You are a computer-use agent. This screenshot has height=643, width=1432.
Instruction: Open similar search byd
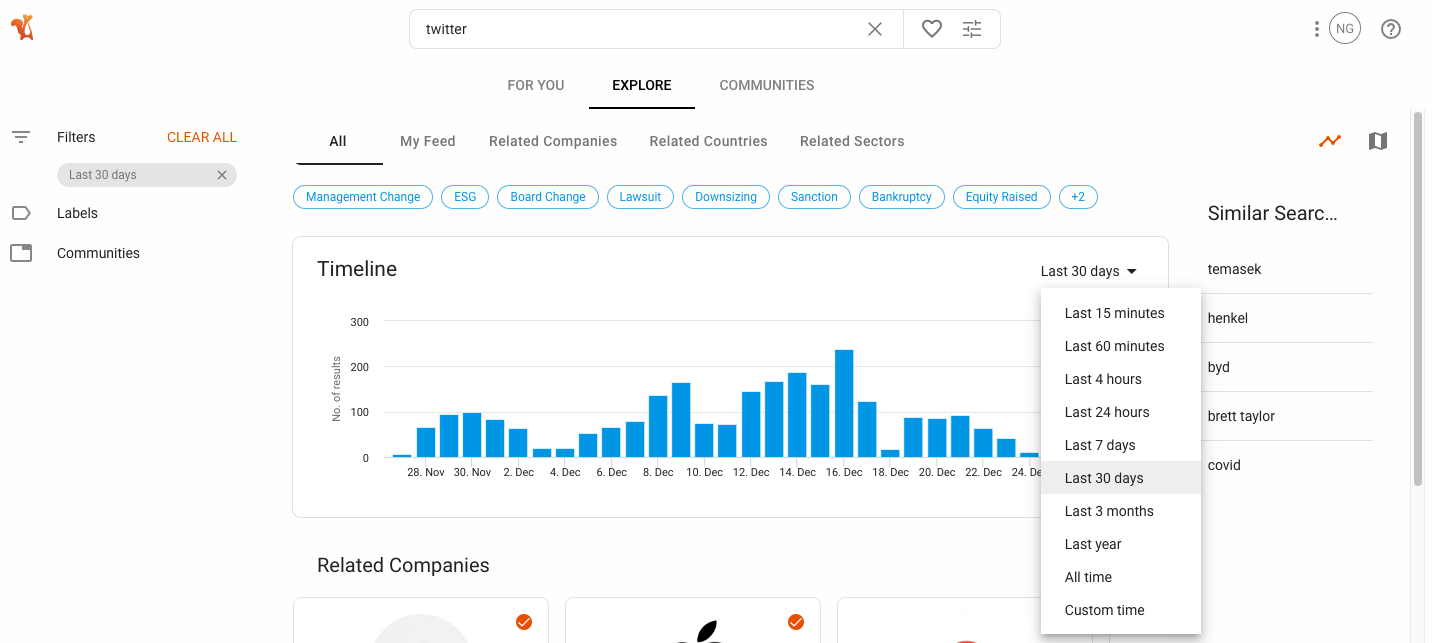[x=1219, y=367]
